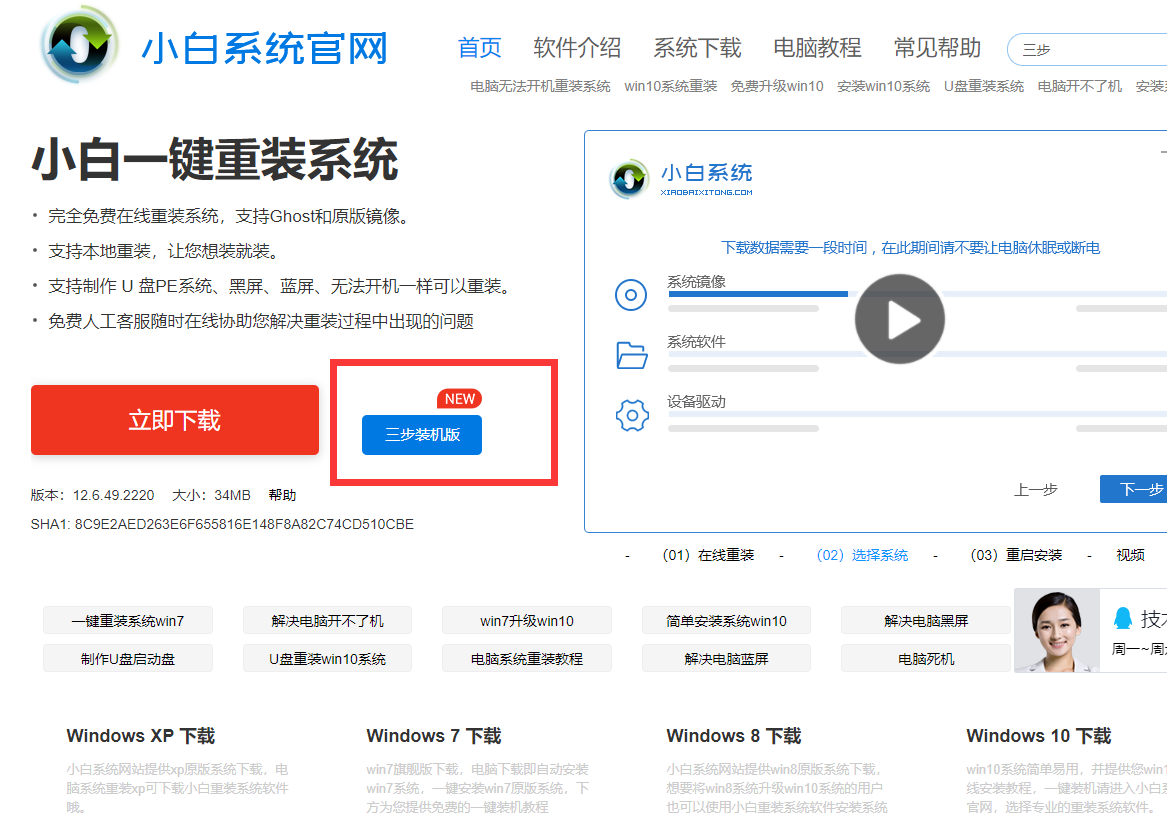Click the 小白系统官网 logo icon
Screen dimensions: 1167x825
point(81,46)
